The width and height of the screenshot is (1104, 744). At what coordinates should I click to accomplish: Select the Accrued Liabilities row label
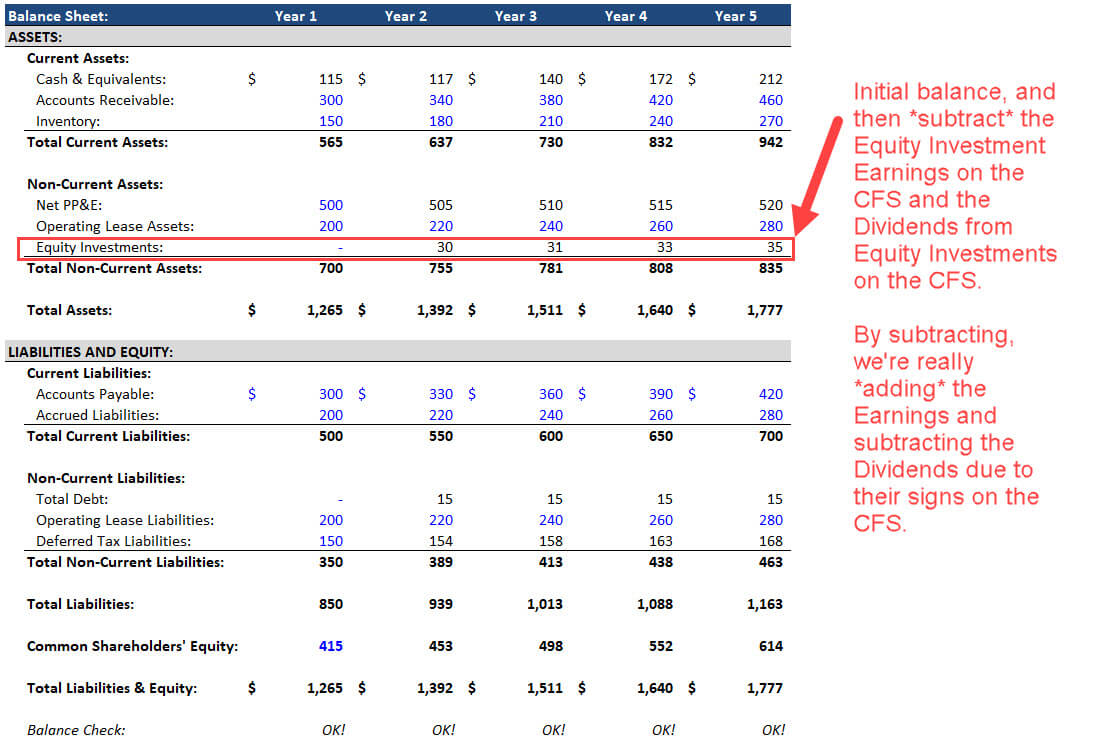click(97, 415)
